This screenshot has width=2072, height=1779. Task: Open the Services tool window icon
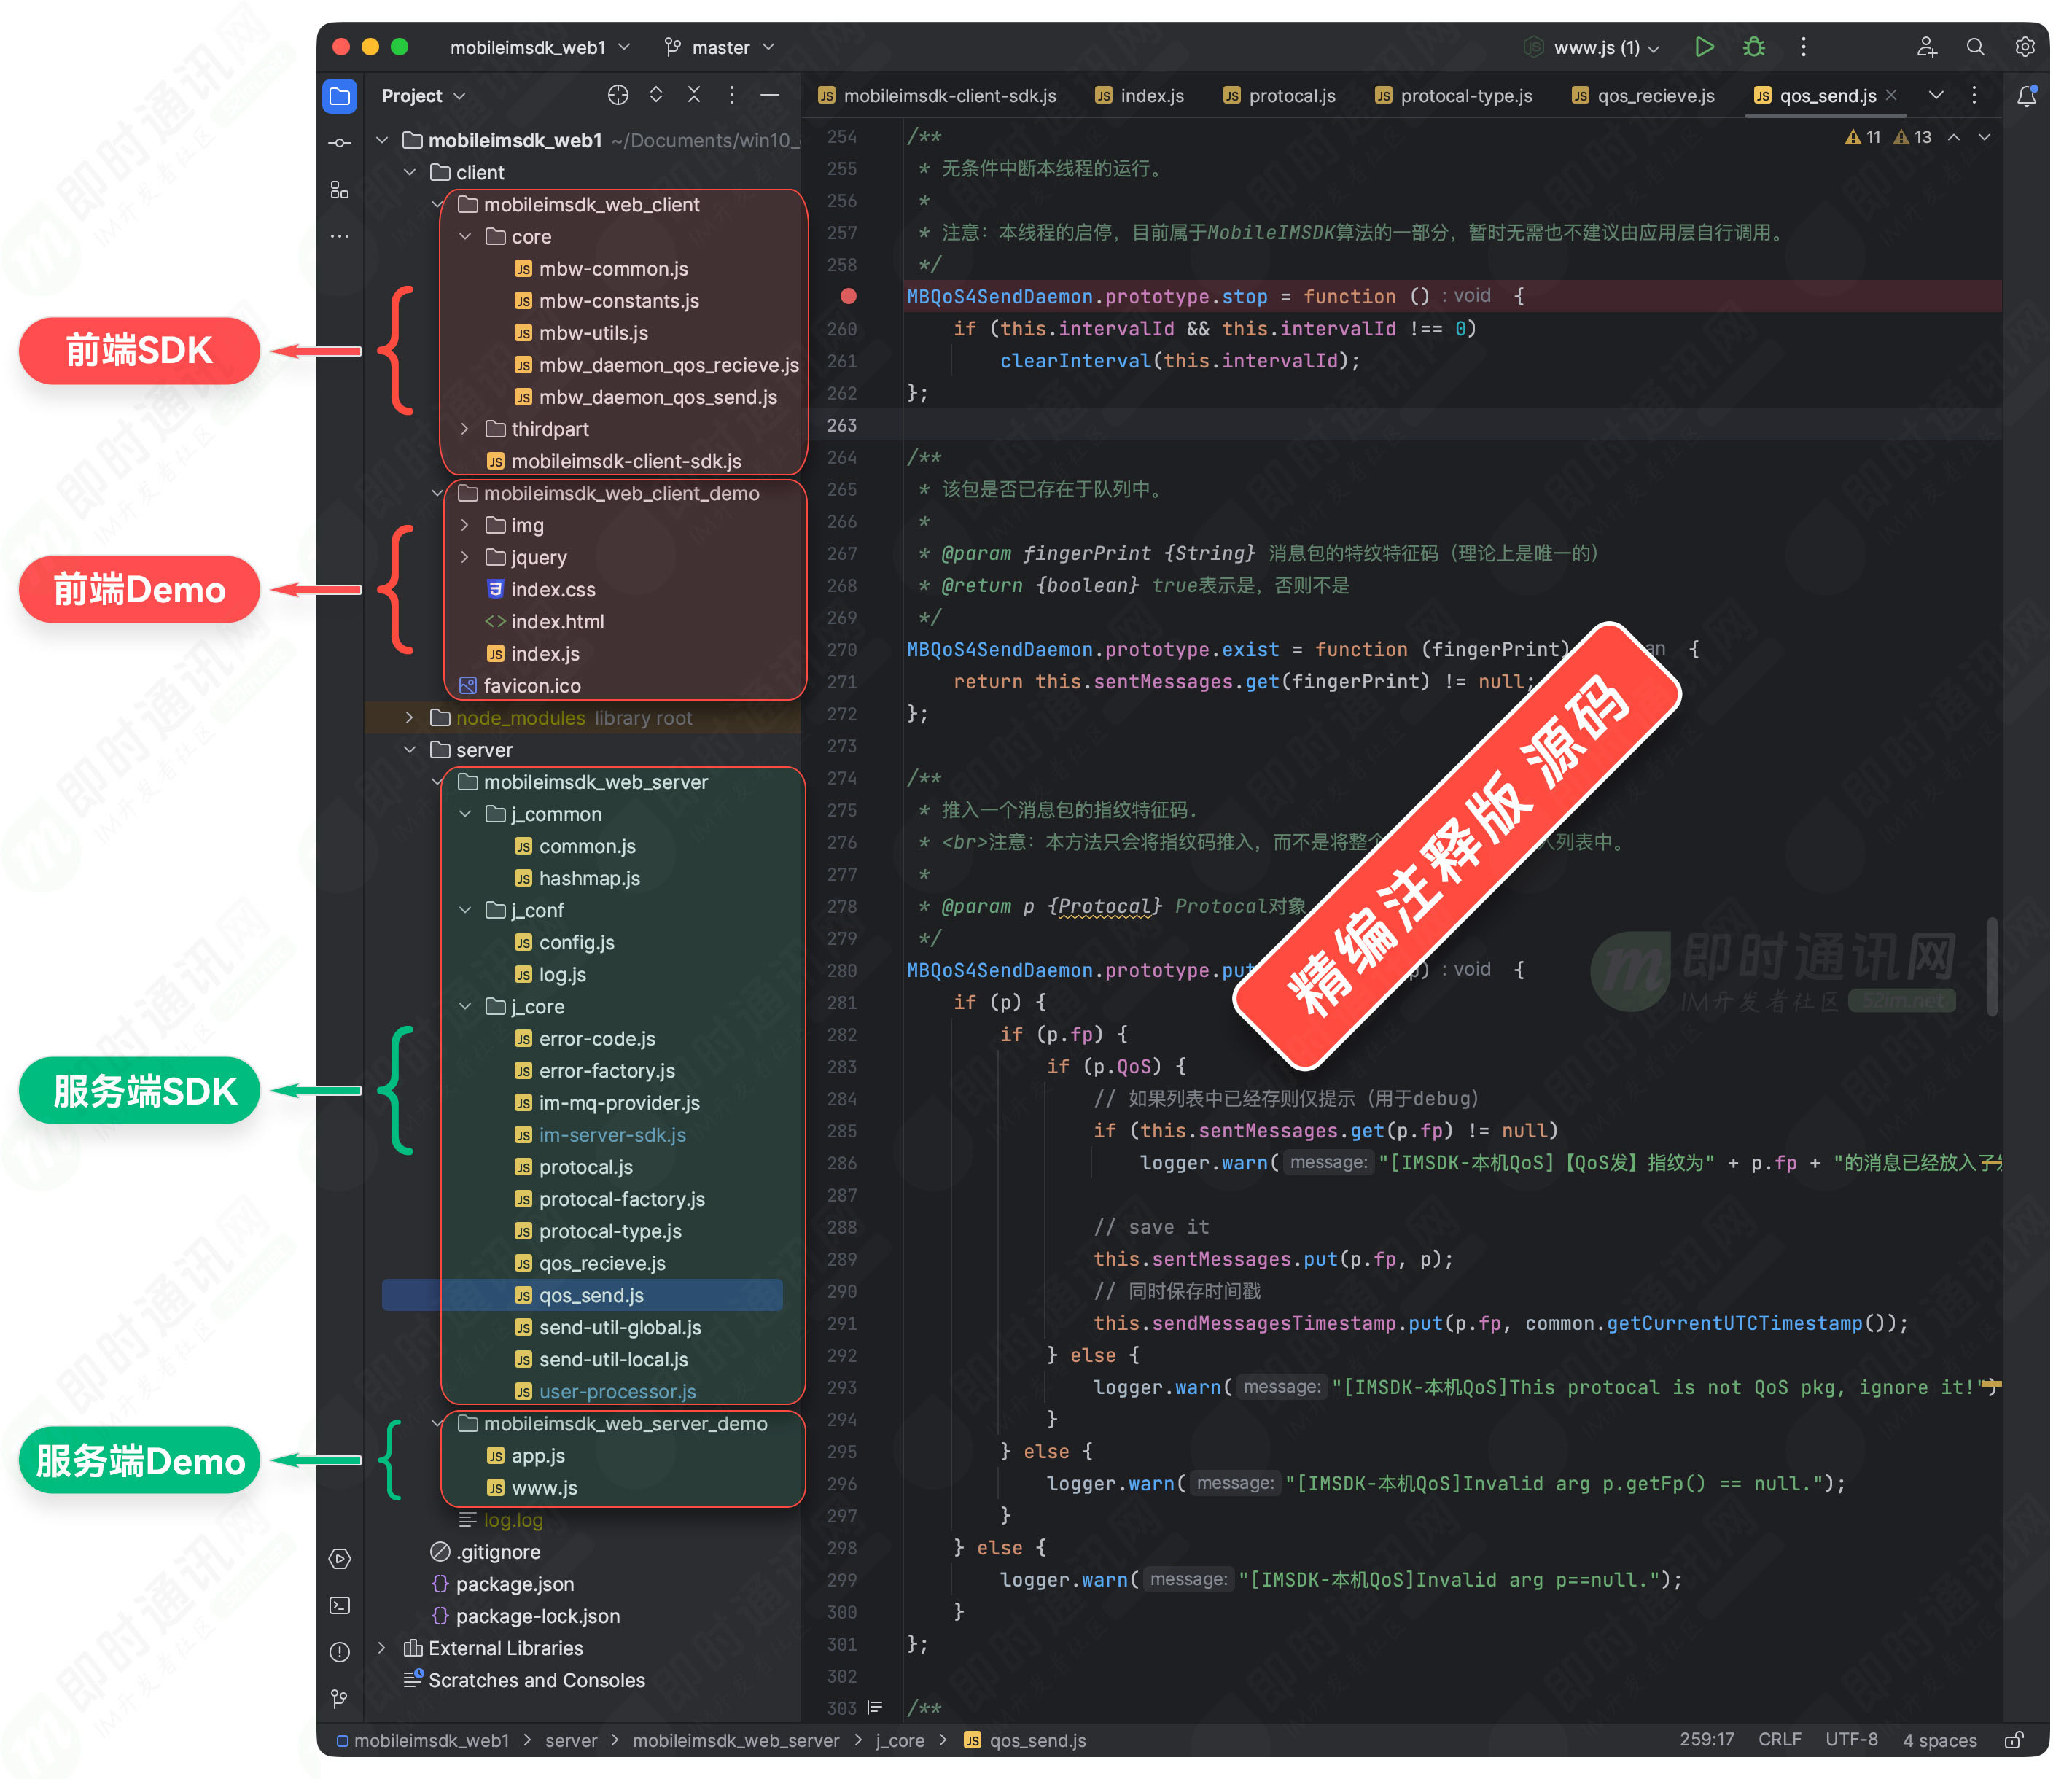pyautogui.click(x=340, y=1558)
